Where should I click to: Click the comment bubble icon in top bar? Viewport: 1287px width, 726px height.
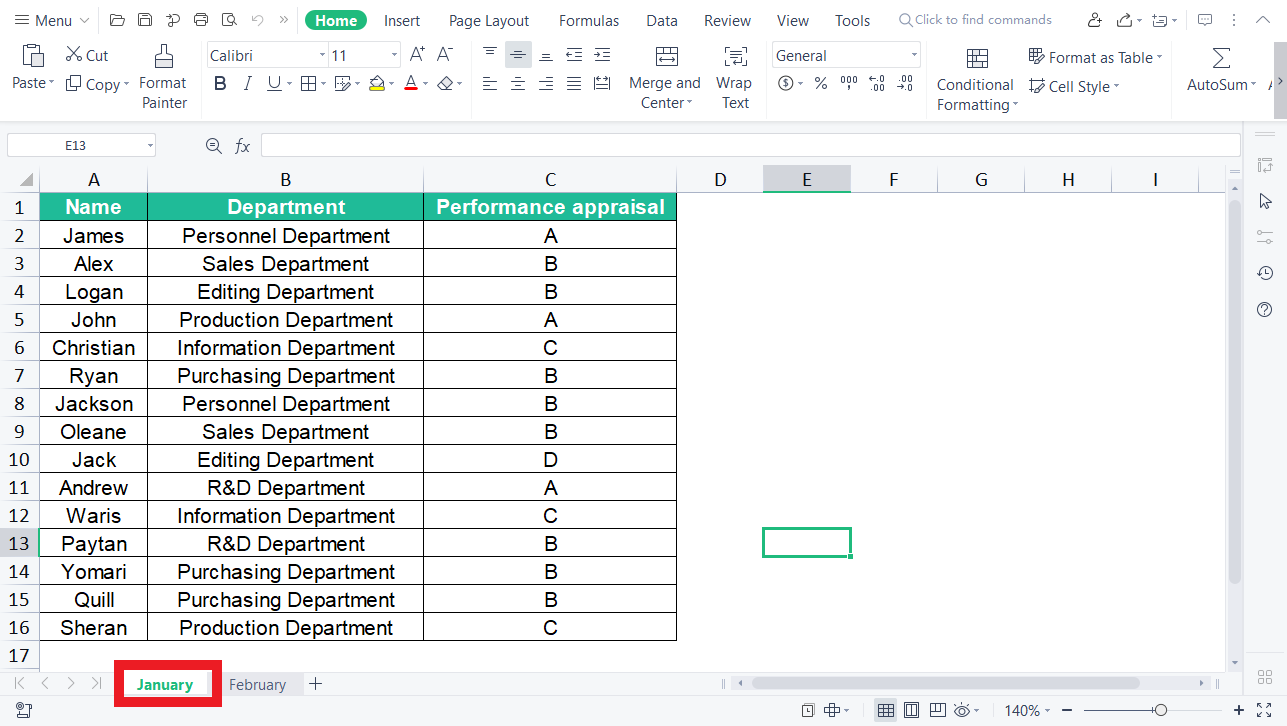tap(1205, 20)
